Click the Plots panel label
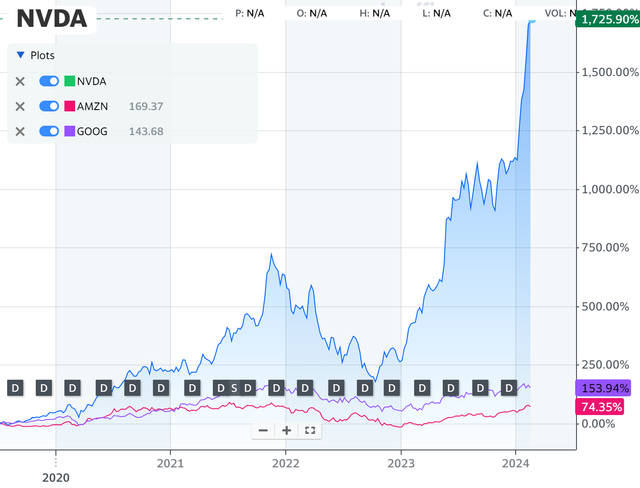 pyautogui.click(x=42, y=55)
